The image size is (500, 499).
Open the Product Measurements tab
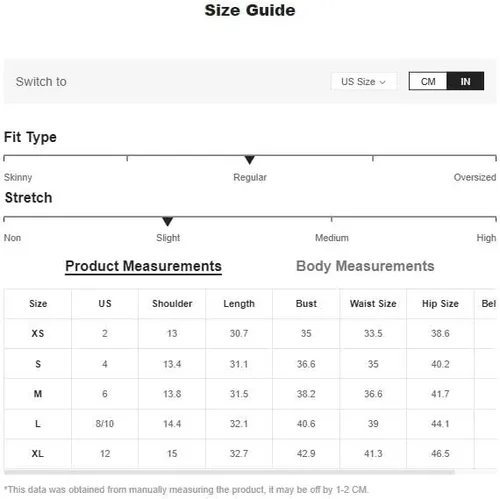pyautogui.click(x=143, y=266)
